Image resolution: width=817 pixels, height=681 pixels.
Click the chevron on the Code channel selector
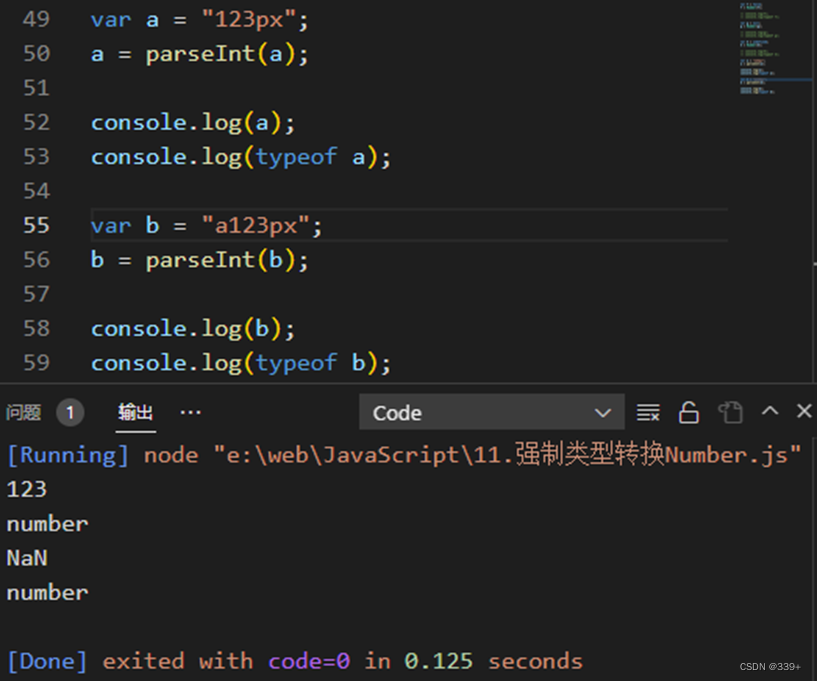point(603,412)
